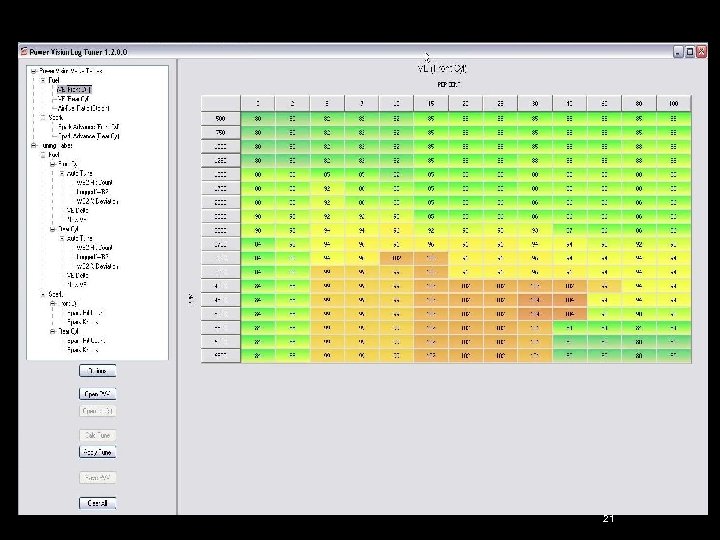Image resolution: width=720 pixels, height=540 pixels.
Task: Close the Power Vision Log Tuner window
Action: pos(701,52)
